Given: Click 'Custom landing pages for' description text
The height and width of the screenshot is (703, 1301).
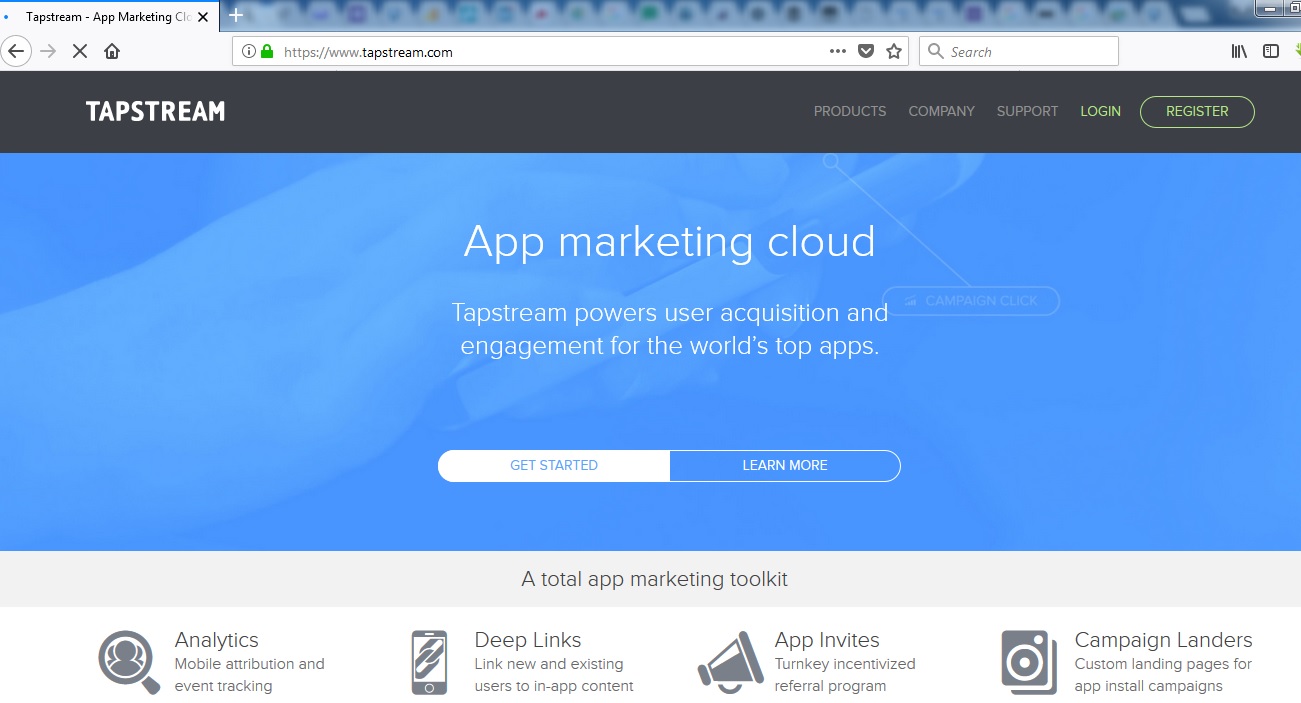Looking at the screenshot, I should click(x=1163, y=664).
